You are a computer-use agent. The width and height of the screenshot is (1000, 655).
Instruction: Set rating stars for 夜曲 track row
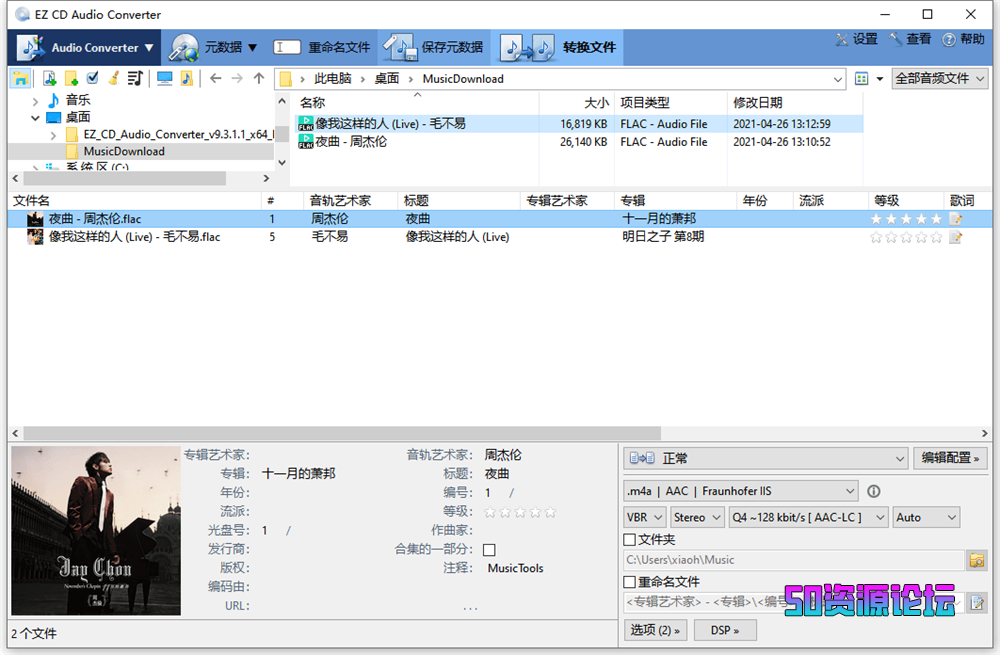(x=906, y=219)
